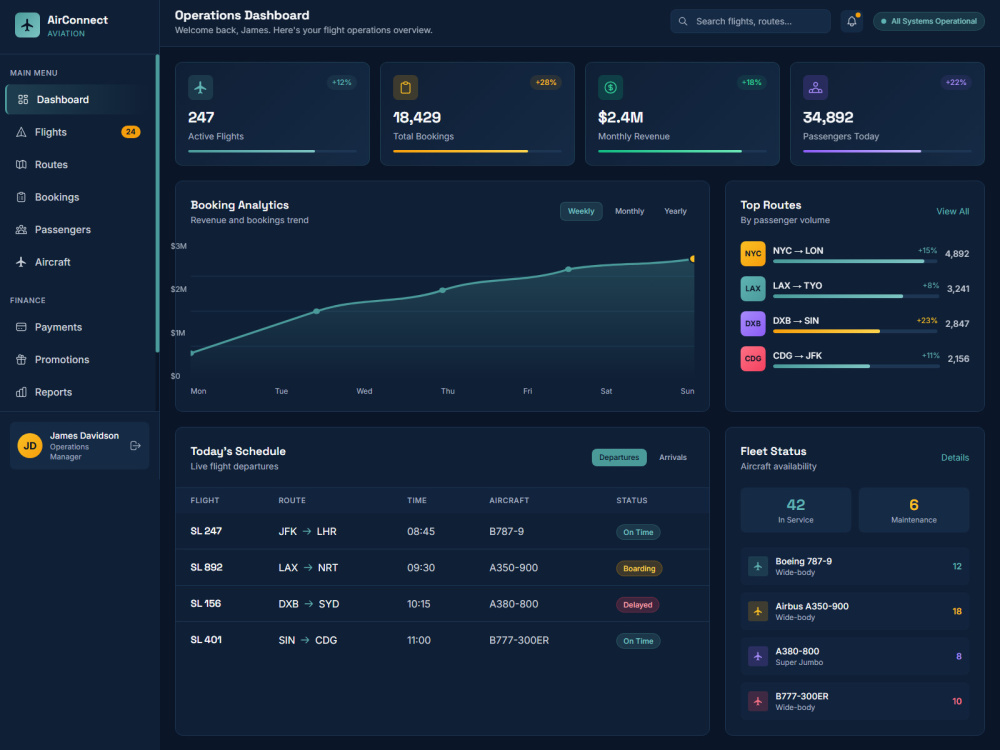Click the Passengers group icon in sidebar
This screenshot has width=1000, height=750.
21,230
